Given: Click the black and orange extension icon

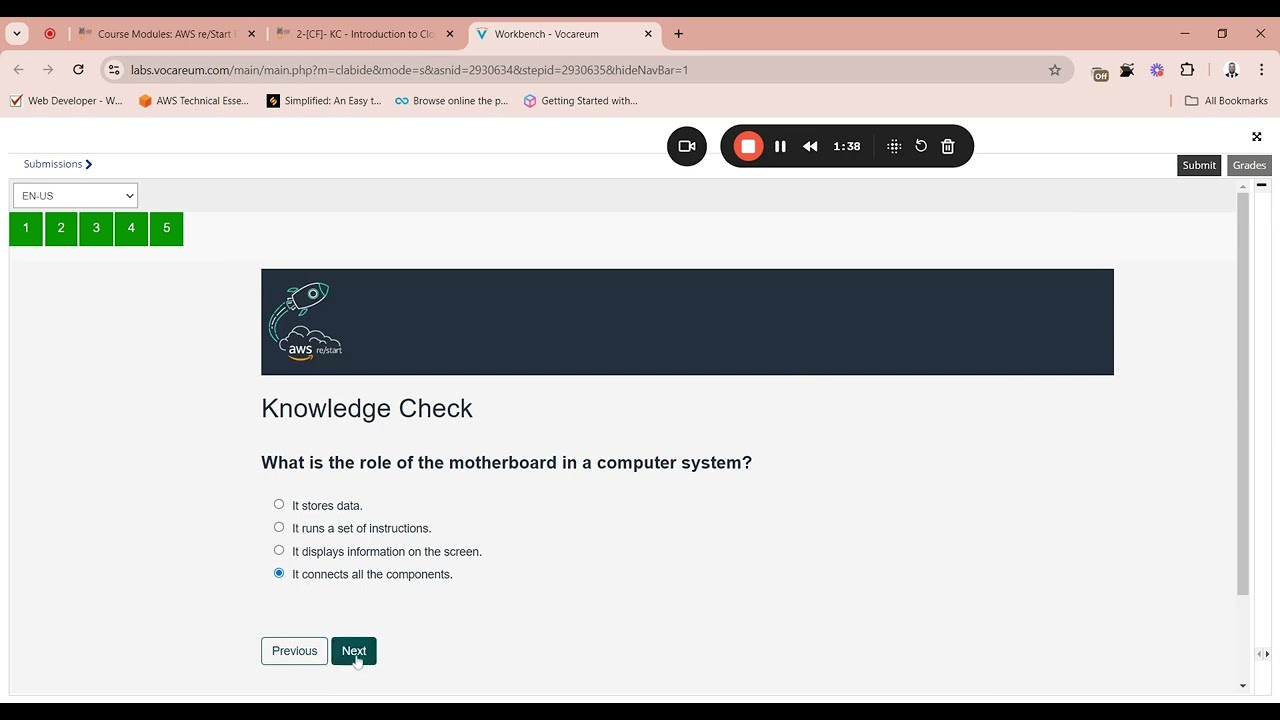Looking at the screenshot, I should 1127,70.
